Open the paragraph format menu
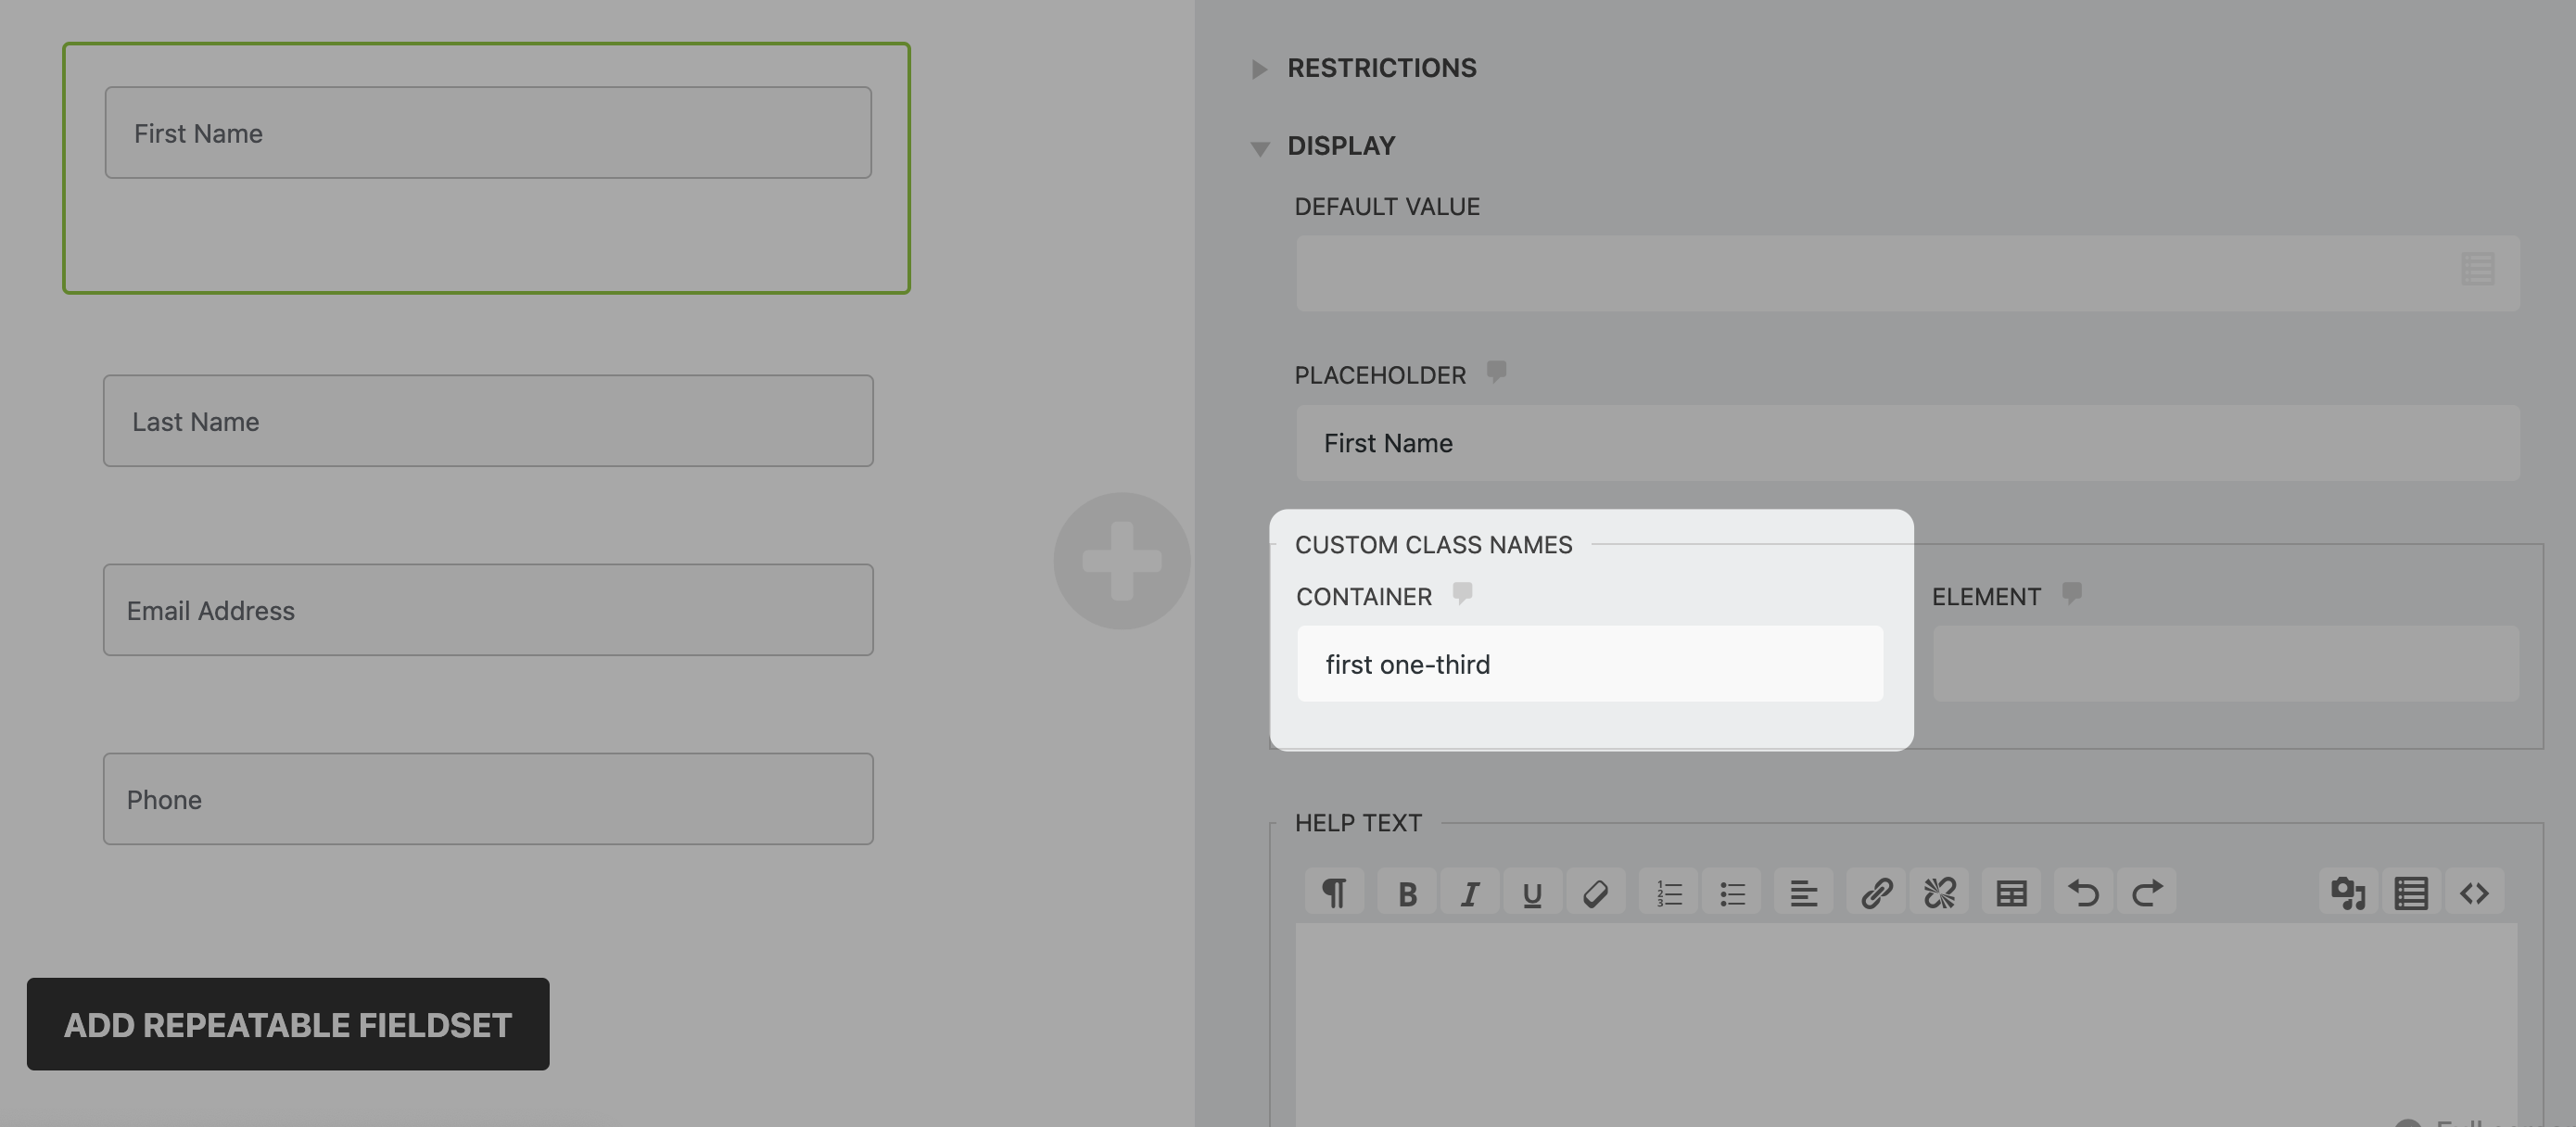 [1334, 892]
